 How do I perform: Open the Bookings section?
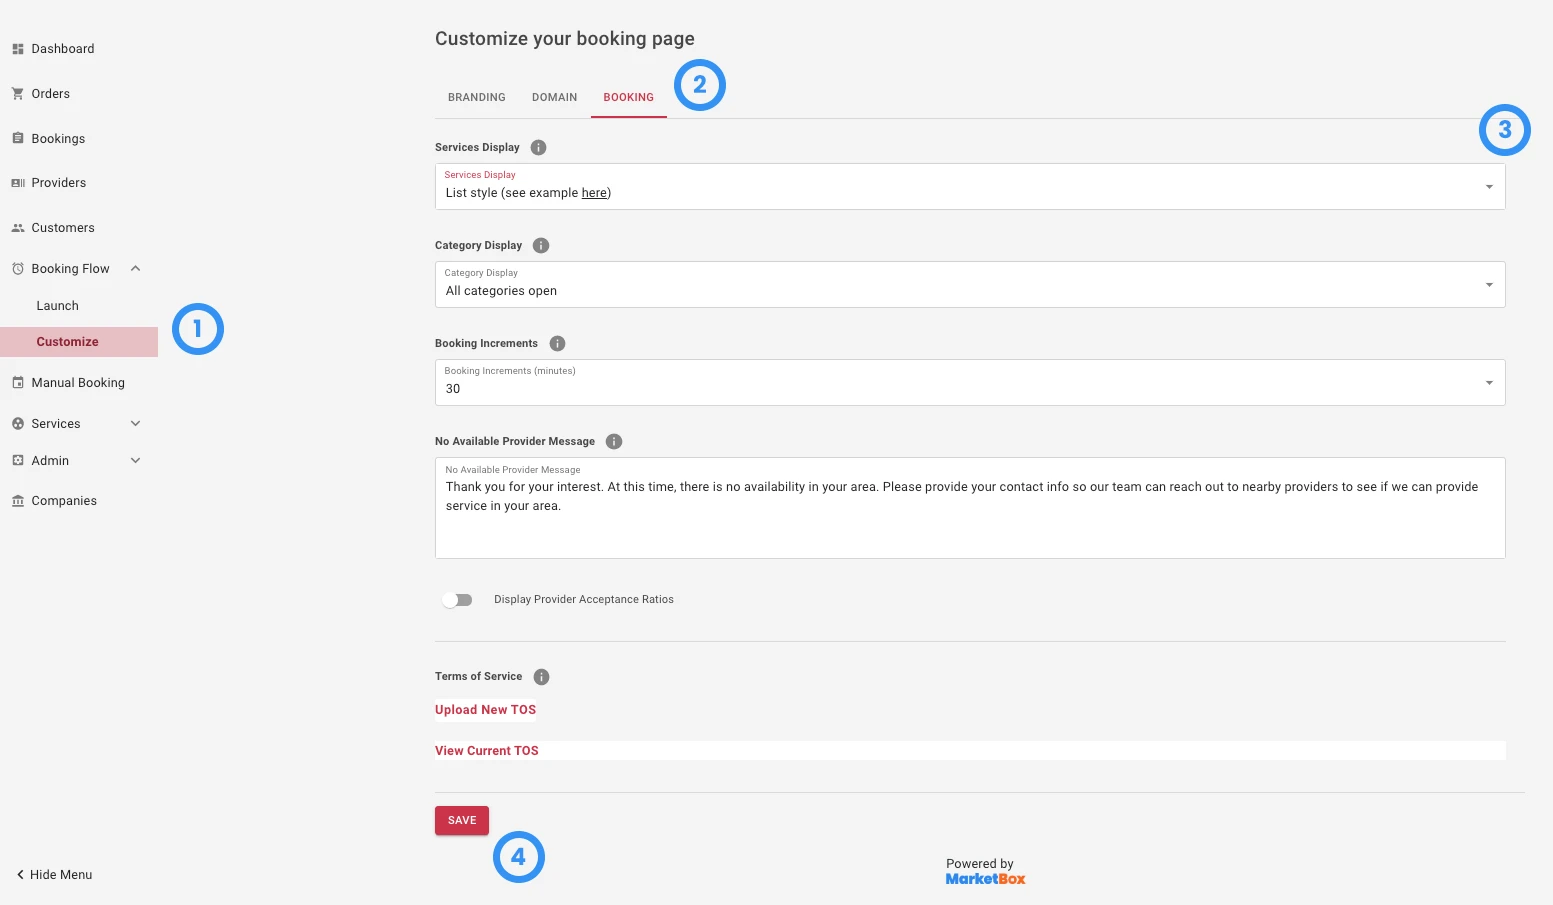point(57,138)
